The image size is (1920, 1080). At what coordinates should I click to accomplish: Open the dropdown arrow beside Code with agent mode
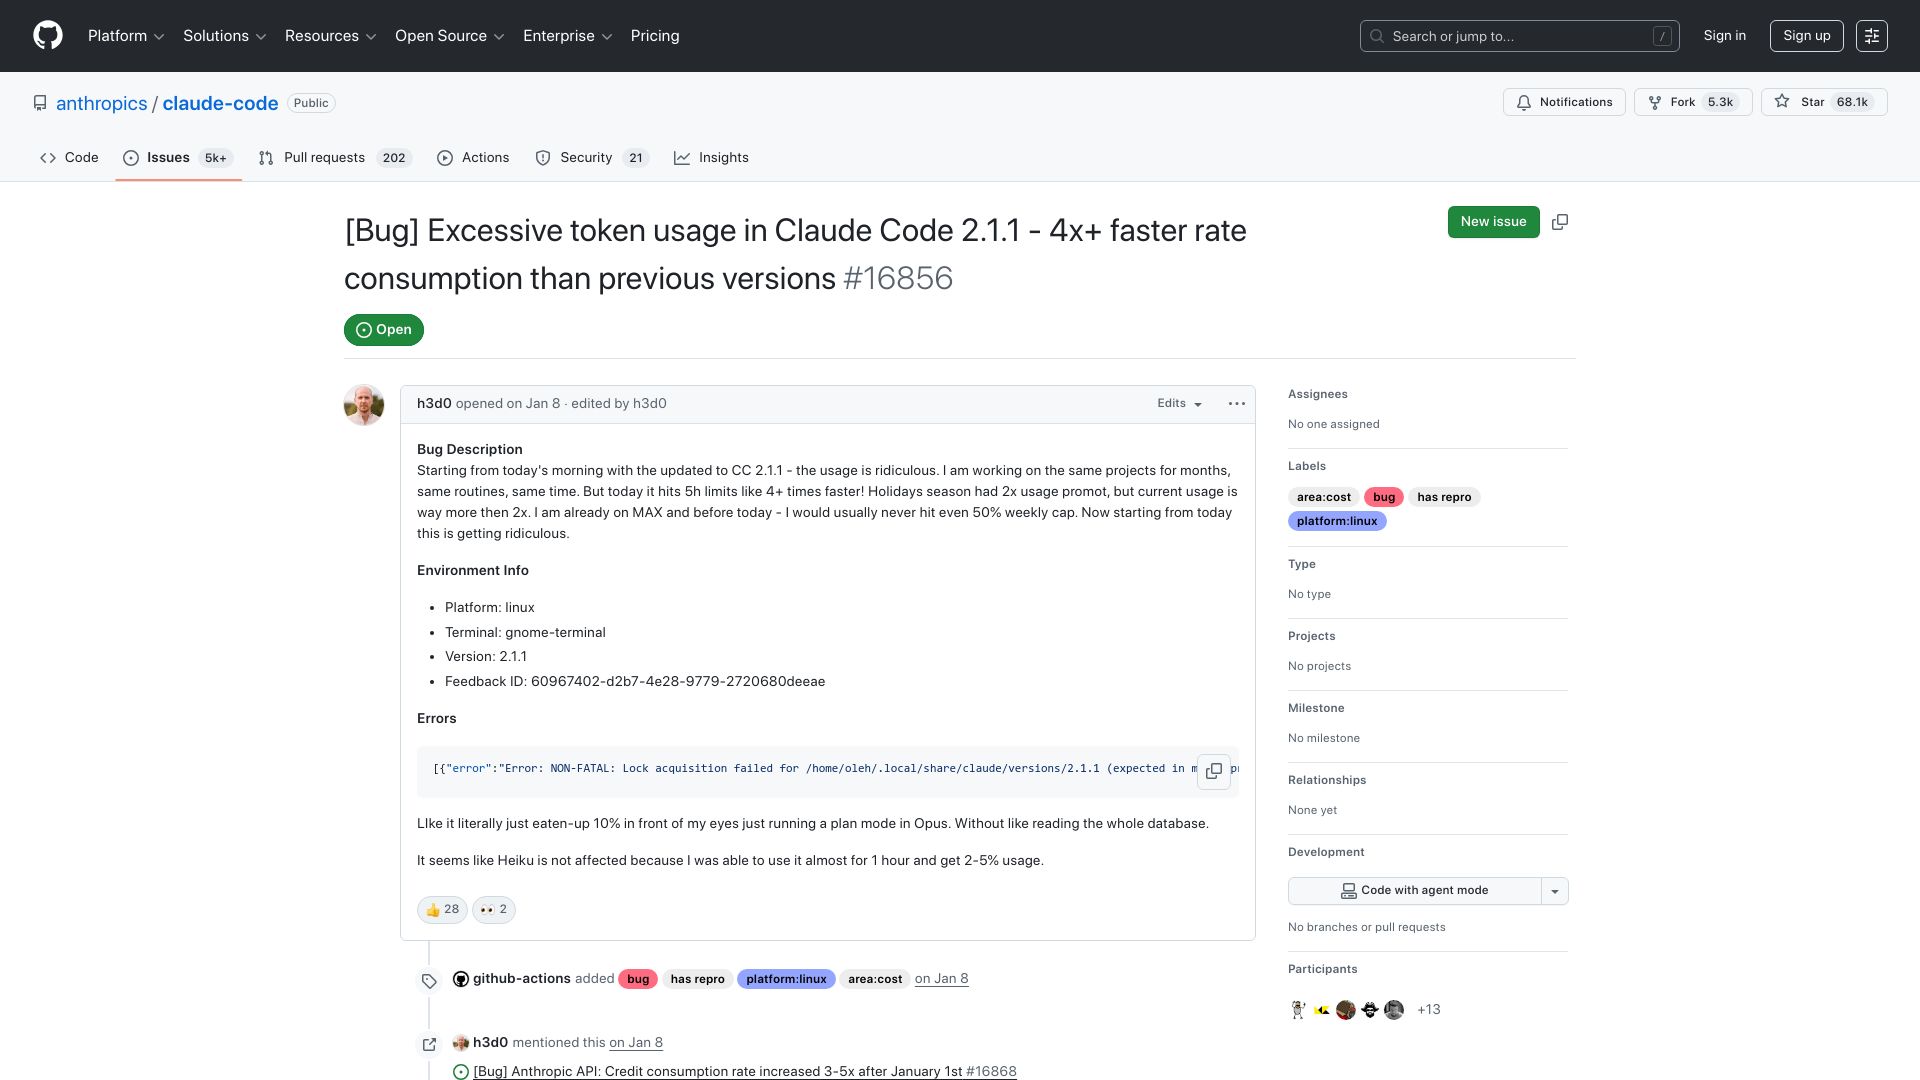coord(1555,891)
